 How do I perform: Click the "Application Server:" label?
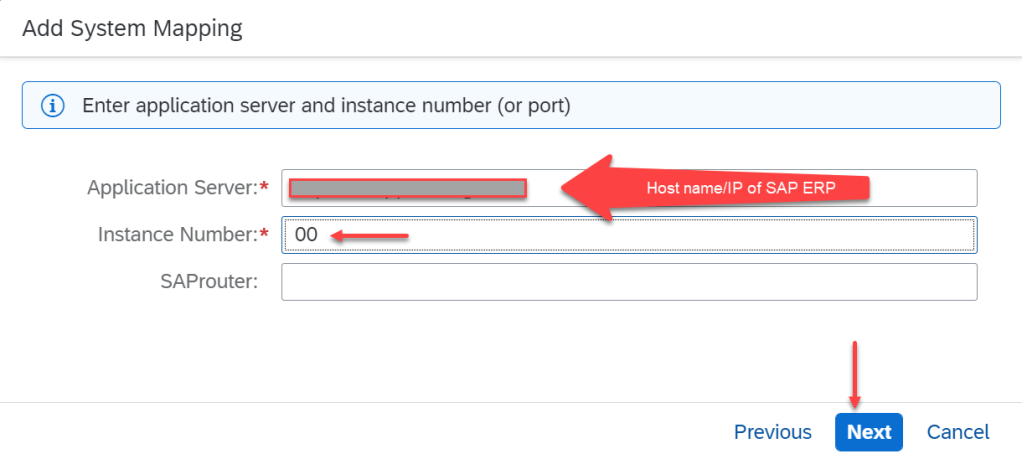tap(172, 188)
